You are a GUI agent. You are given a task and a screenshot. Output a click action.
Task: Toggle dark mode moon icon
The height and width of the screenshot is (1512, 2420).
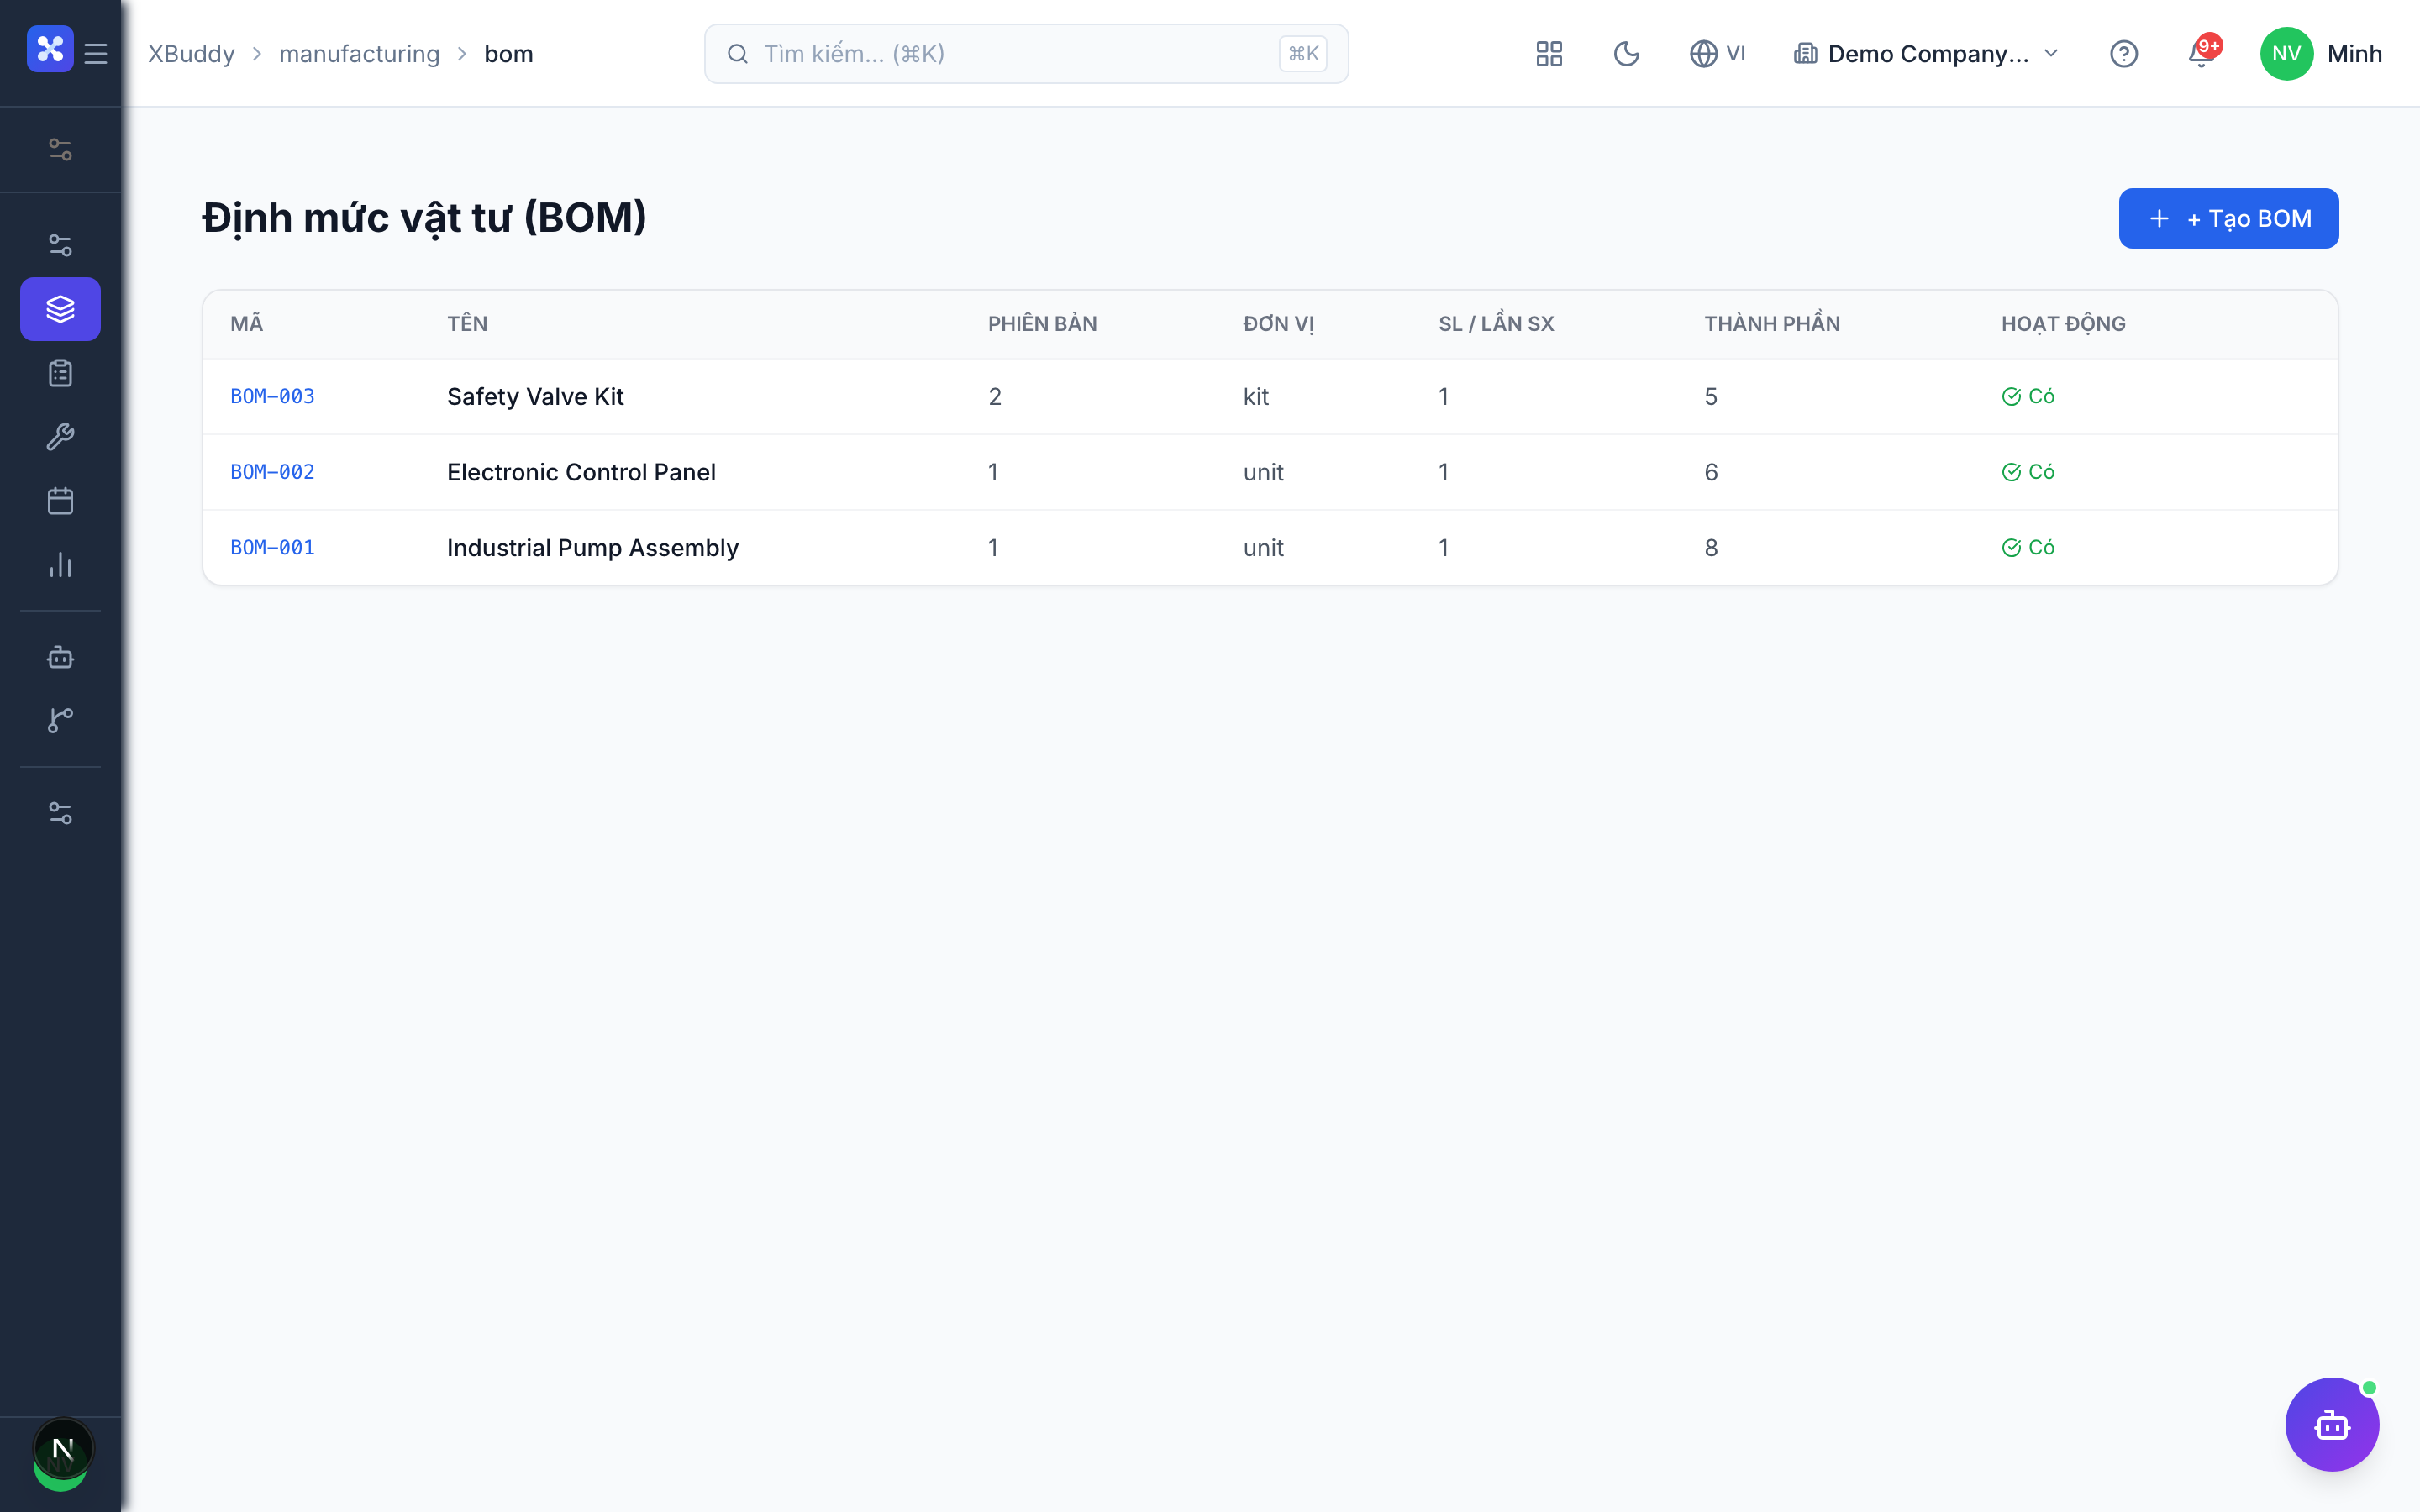(x=1627, y=53)
